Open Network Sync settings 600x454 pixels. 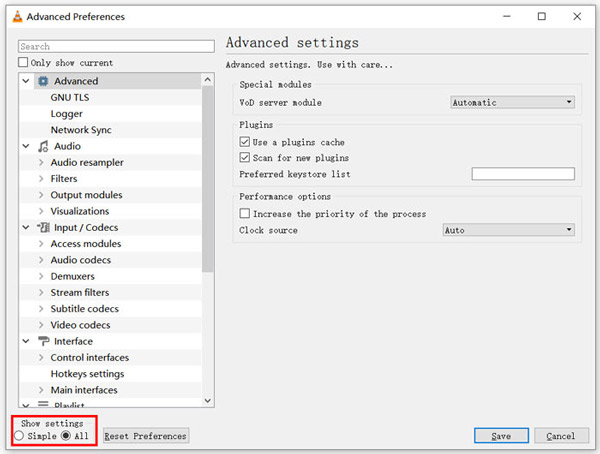81,130
